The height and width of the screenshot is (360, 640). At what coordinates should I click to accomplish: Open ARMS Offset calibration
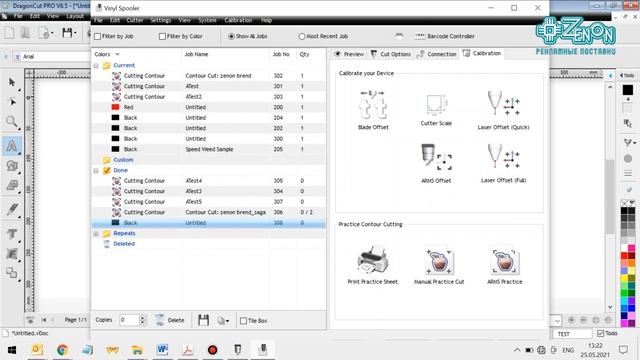pyautogui.click(x=436, y=163)
